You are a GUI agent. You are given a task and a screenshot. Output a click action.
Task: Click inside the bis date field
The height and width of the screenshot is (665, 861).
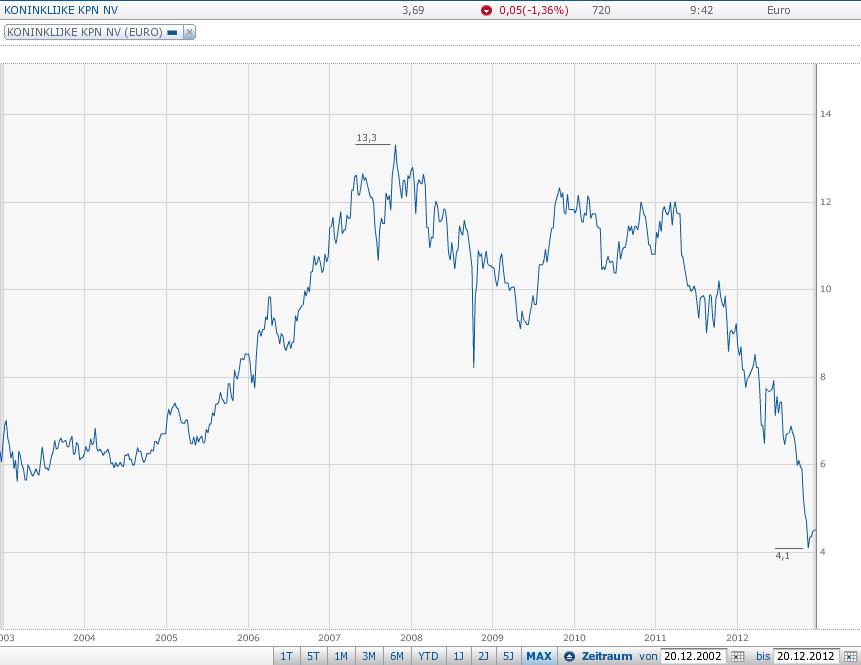click(x=806, y=656)
